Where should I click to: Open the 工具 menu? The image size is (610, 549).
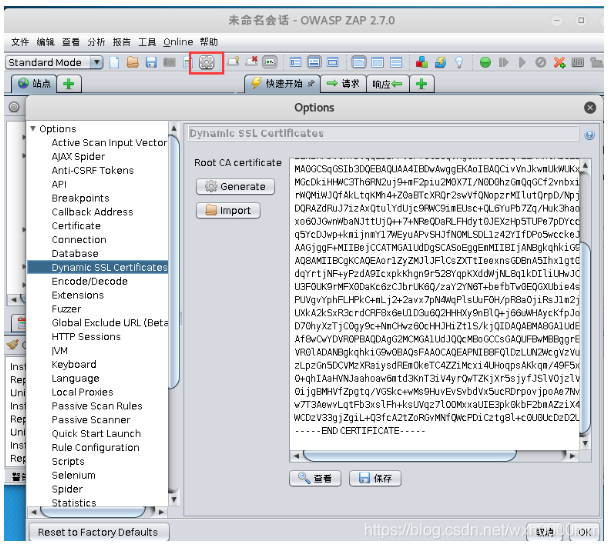(147, 42)
